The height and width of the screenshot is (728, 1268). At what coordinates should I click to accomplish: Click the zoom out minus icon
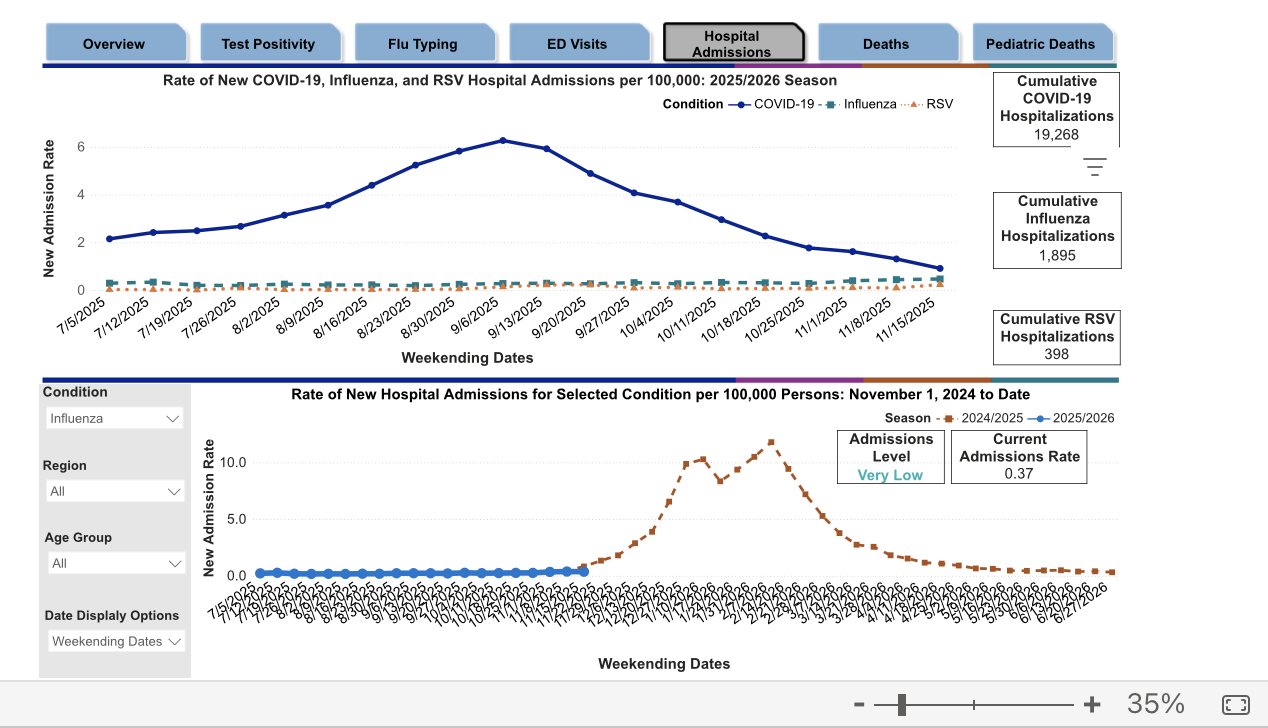(x=859, y=704)
